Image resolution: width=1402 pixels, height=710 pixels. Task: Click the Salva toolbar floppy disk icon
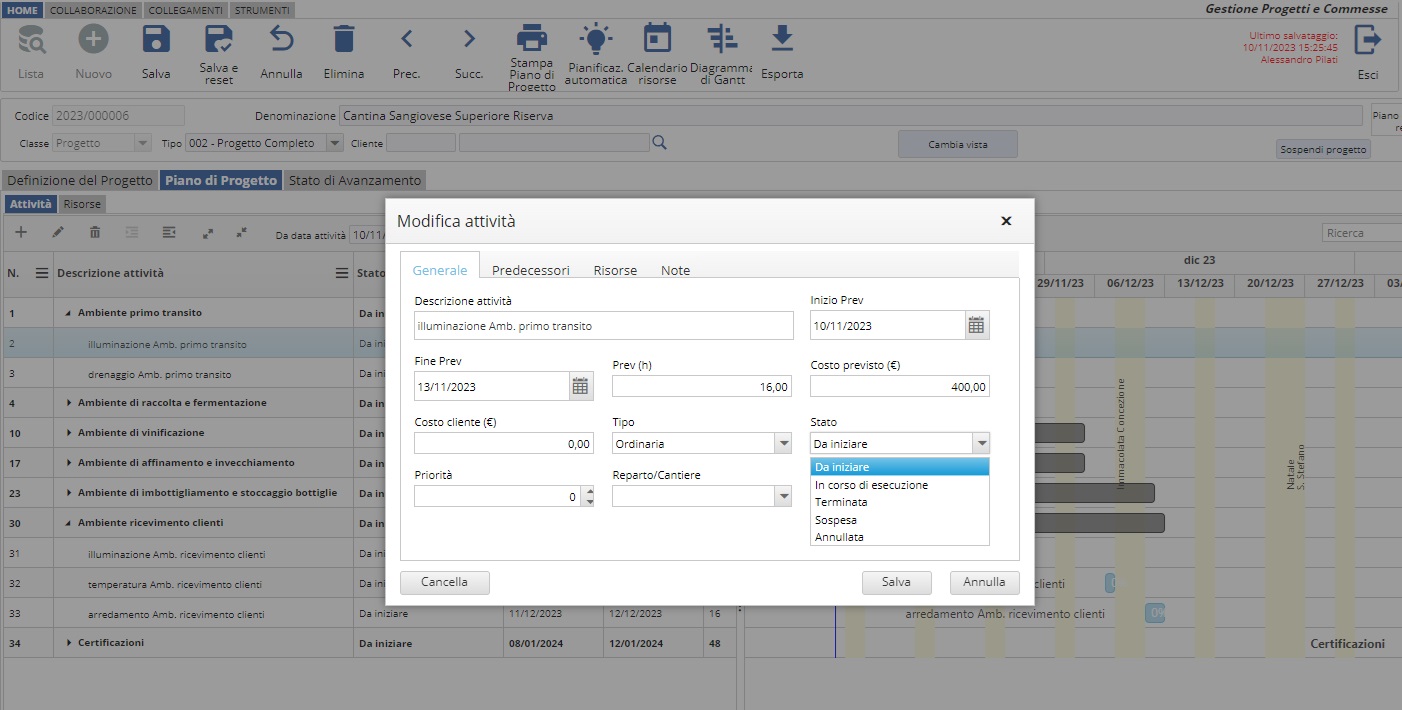pos(156,40)
